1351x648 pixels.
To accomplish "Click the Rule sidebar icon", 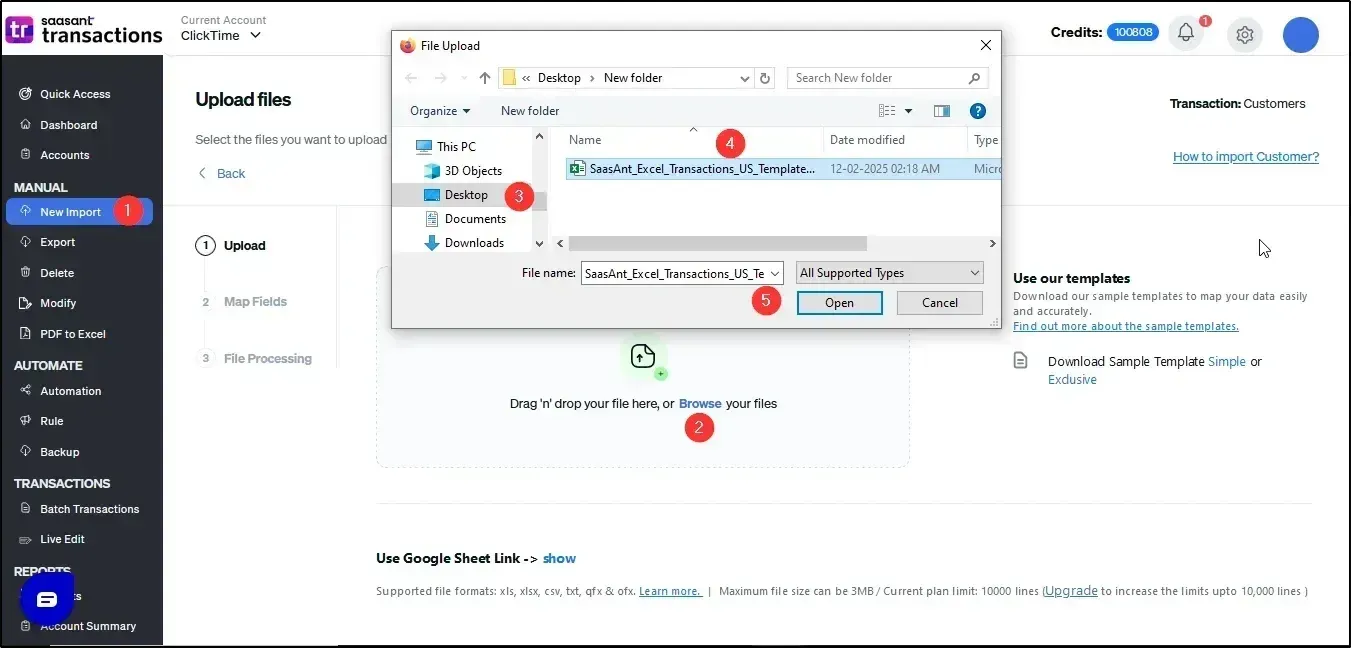I will tap(25, 421).
